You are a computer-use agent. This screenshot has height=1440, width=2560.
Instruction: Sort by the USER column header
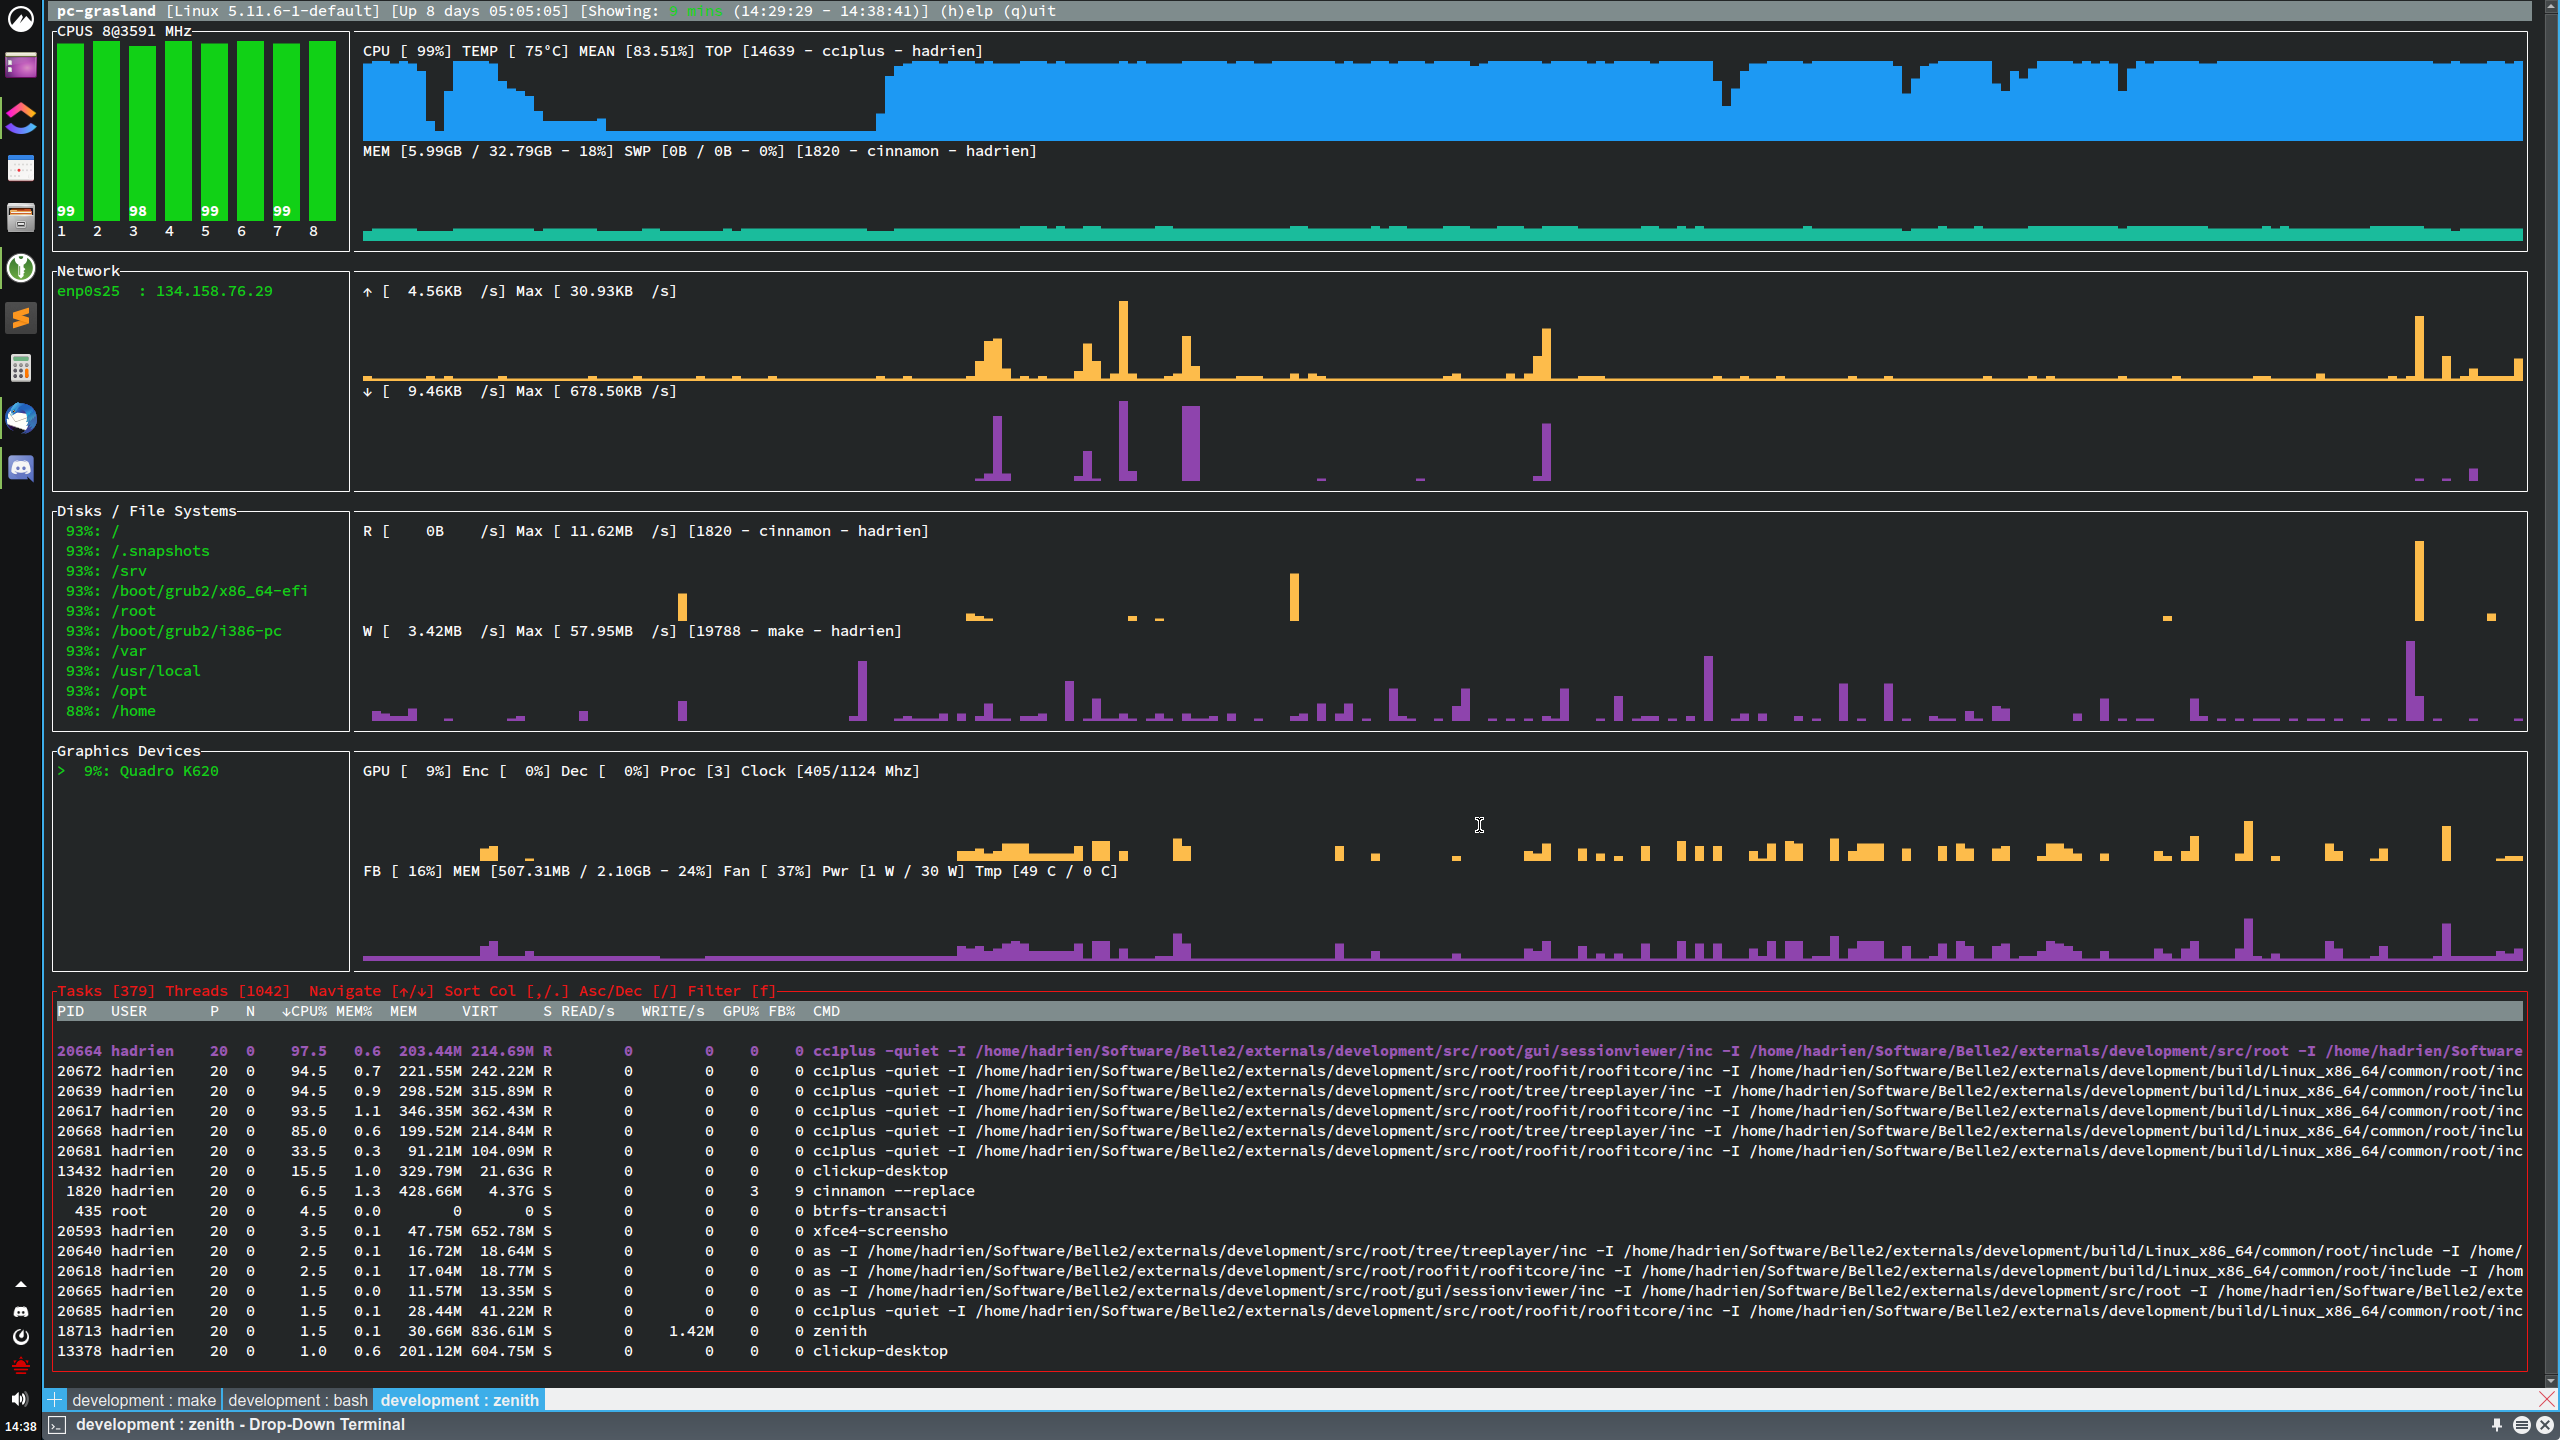[129, 1011]
